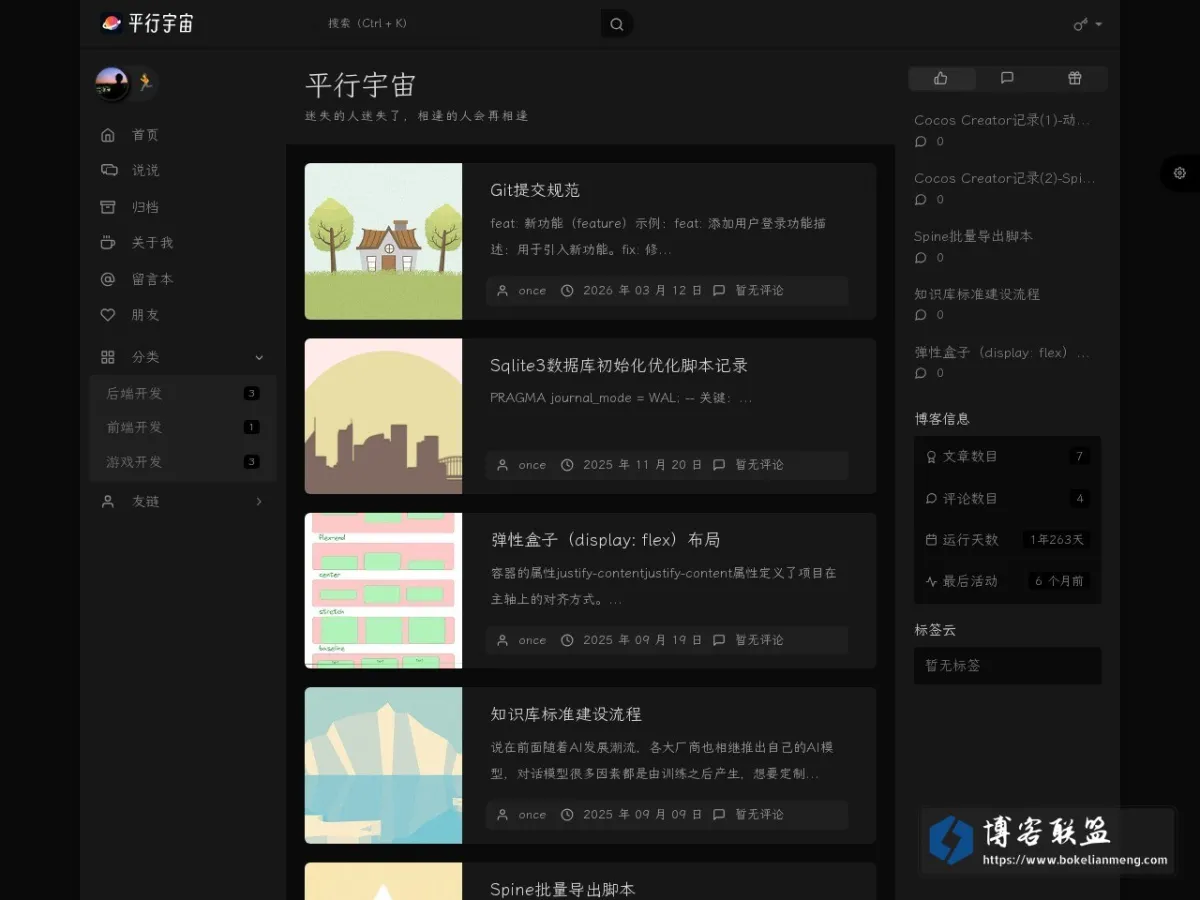
Task: Open 弹性盒子 (display: flex) 布局 article
Action: tap(605, 540)
